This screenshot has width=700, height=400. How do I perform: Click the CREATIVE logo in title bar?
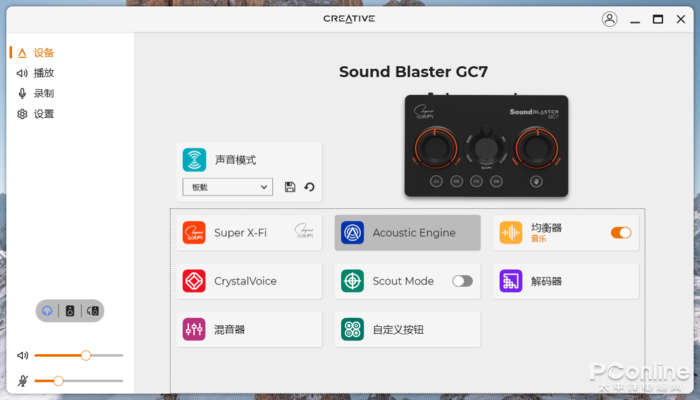coord(350,19)
